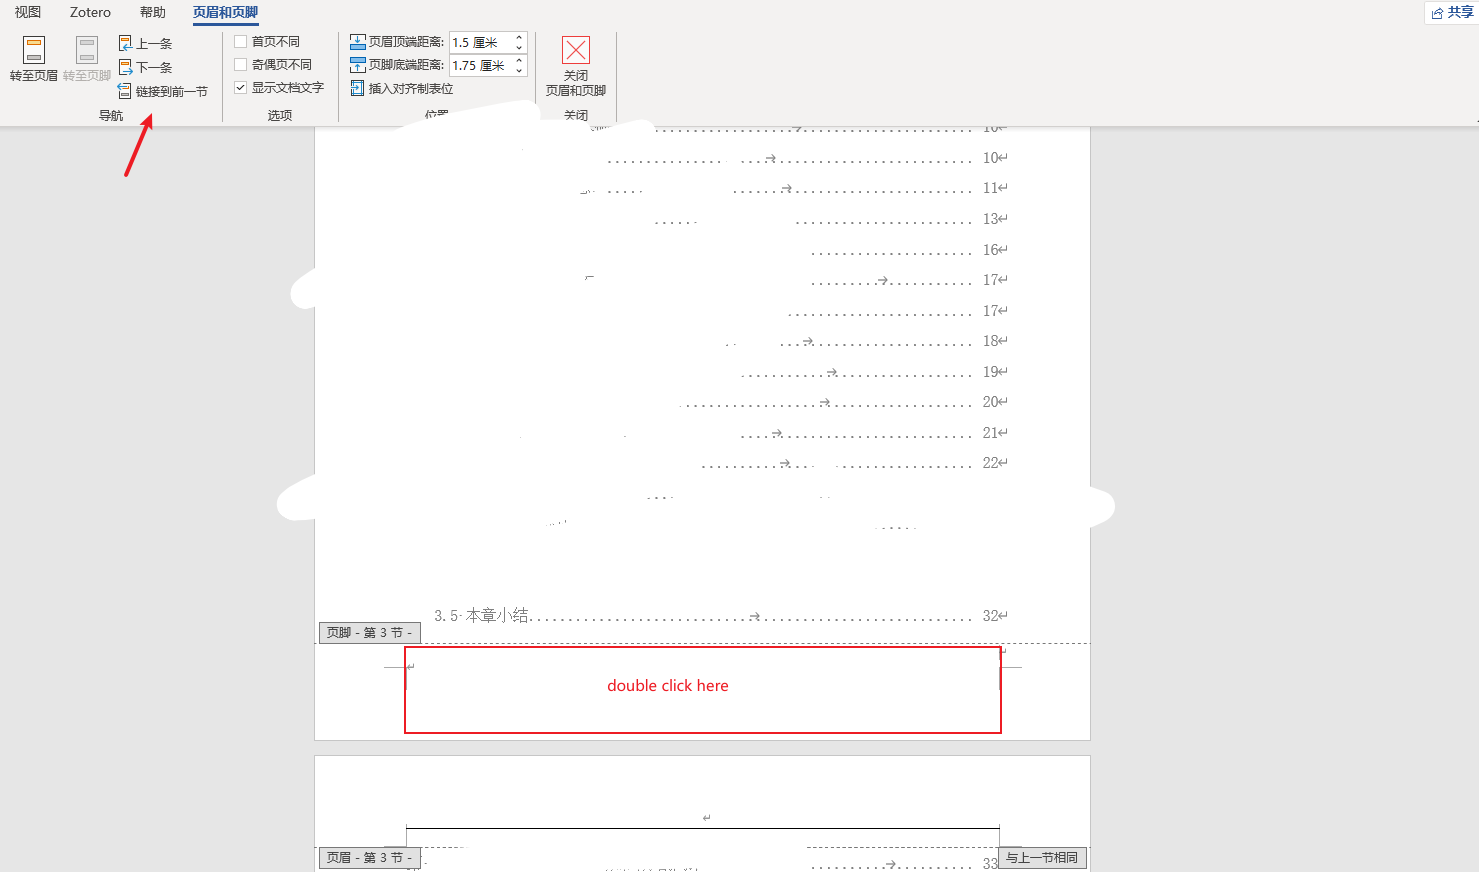The width and height of the screenshot is (1479, 872).
Task: Click inside the footer editing area
Action: click(x=702, y=690)
